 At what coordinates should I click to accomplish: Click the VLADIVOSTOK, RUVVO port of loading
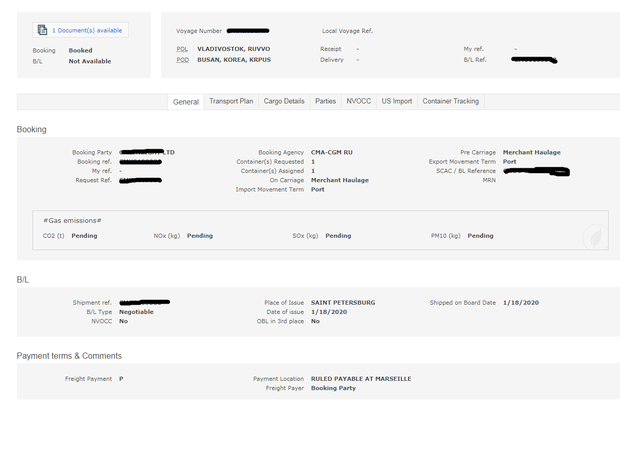coord(234,48)
